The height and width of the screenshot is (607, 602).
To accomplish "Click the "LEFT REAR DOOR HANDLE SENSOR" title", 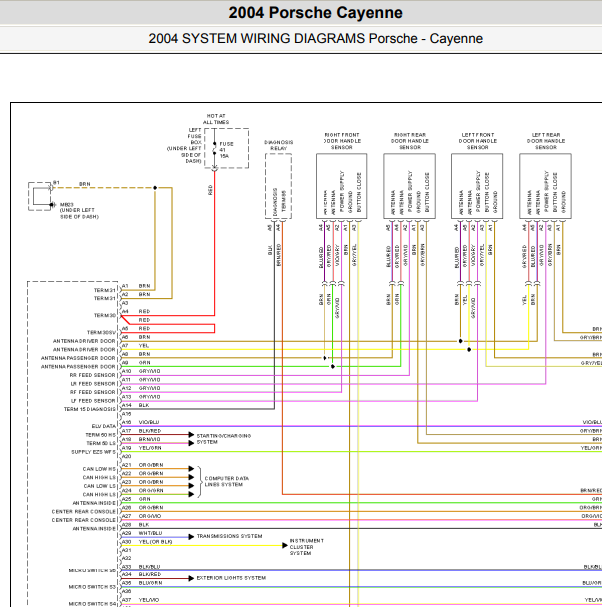I will click(546, 141).
